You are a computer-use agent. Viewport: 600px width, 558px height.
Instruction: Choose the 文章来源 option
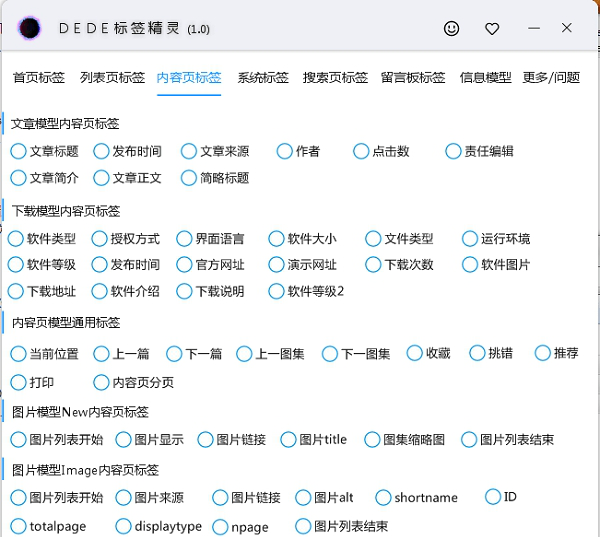[x=189, y=151]
